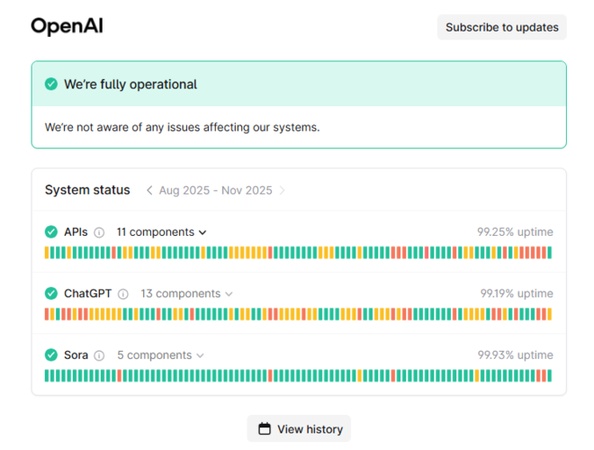Click the Aug 2025 - Nov 2025 date range
Viewport: 594px width, 450px height.
click(x=216, y=190)
